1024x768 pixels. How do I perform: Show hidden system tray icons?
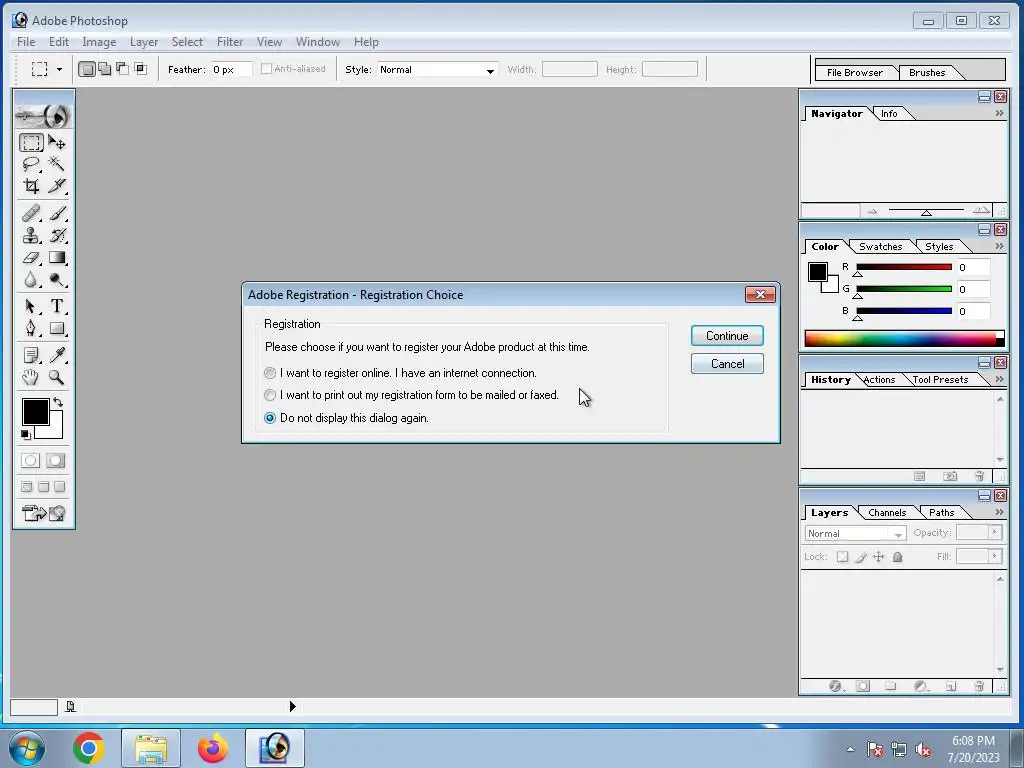coord(850,749)
